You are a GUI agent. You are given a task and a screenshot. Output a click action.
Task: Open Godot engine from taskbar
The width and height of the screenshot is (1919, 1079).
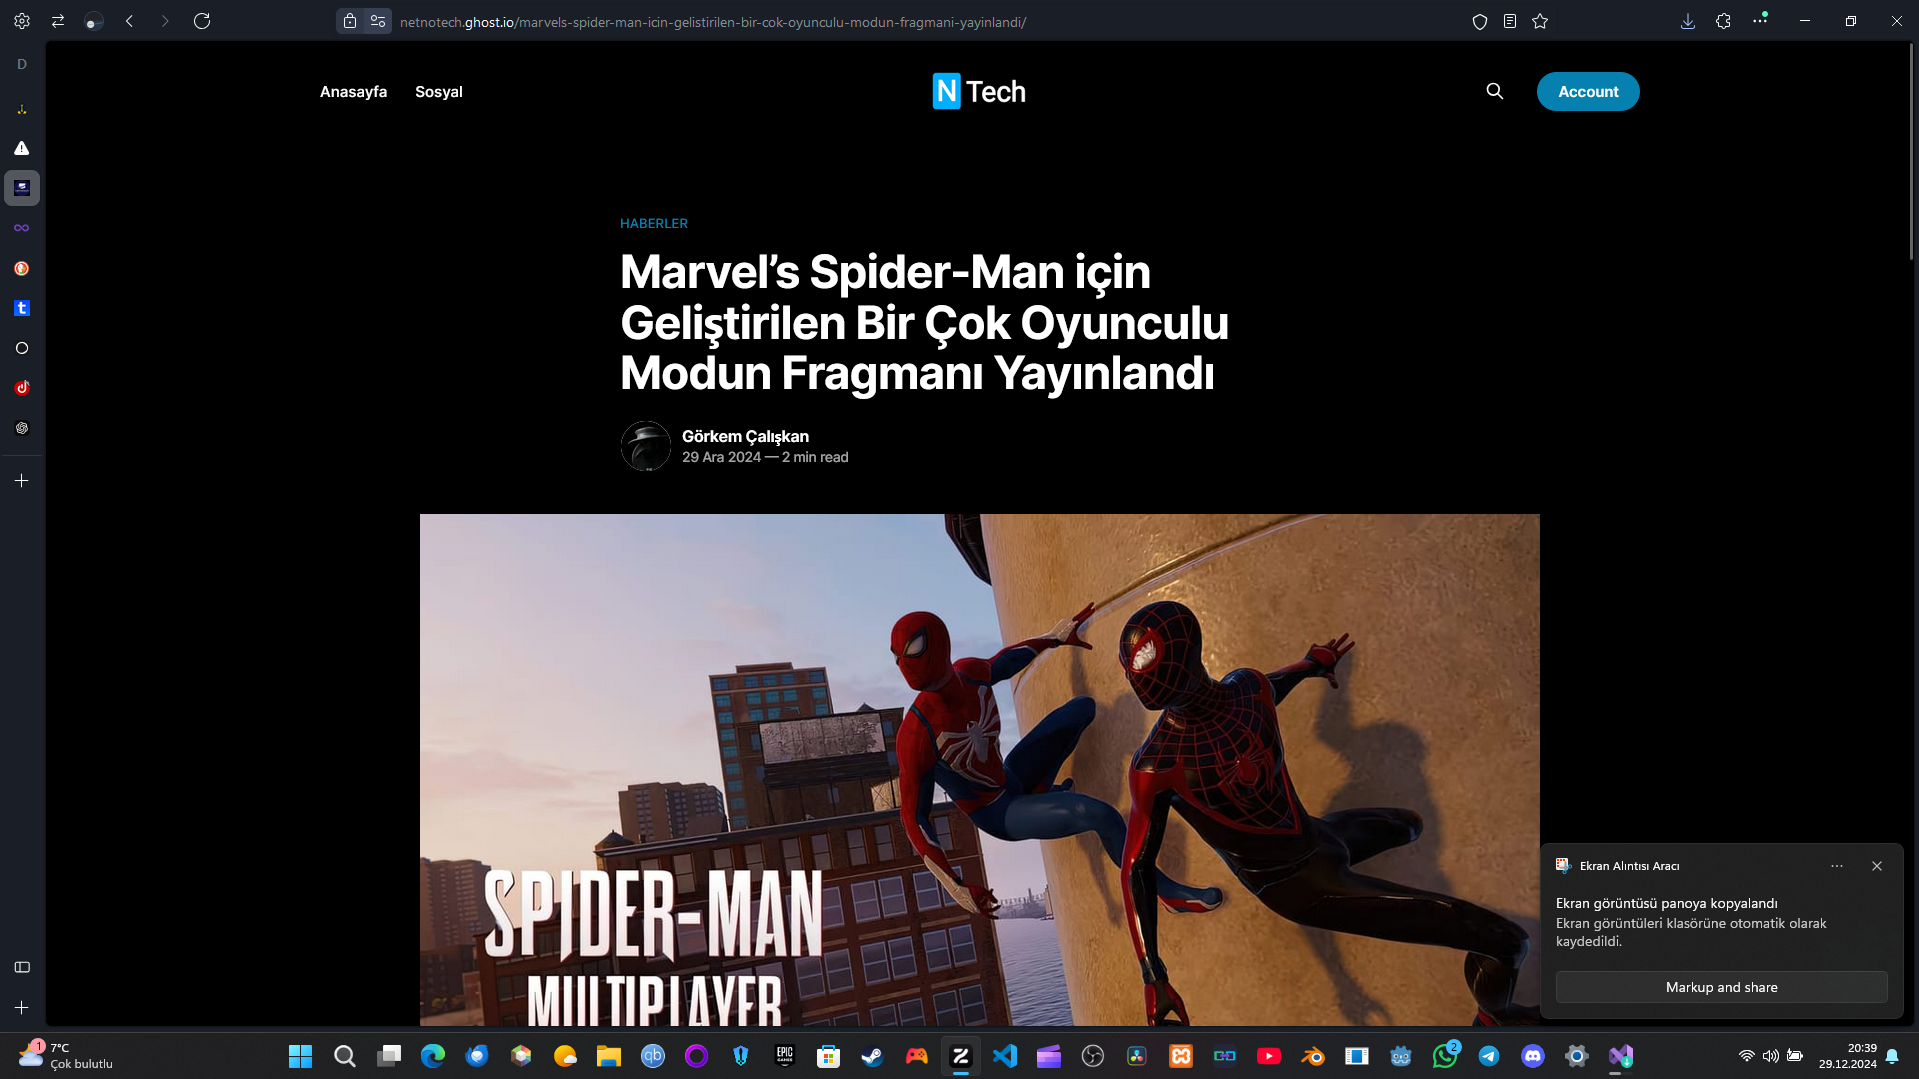(x=1401, y=1056)
